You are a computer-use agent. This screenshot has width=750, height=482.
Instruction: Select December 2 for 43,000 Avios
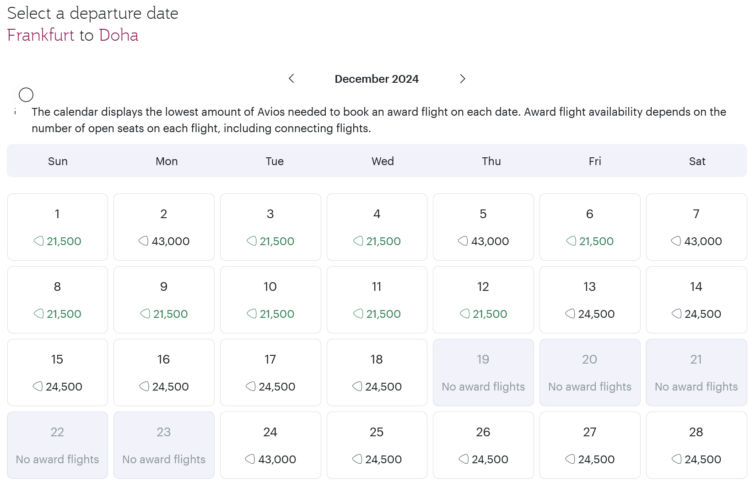coord(164,227)
